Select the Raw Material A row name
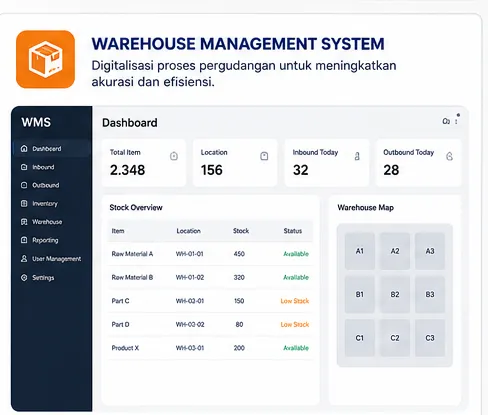Screen dimensions: 488x415 (132, 254)
